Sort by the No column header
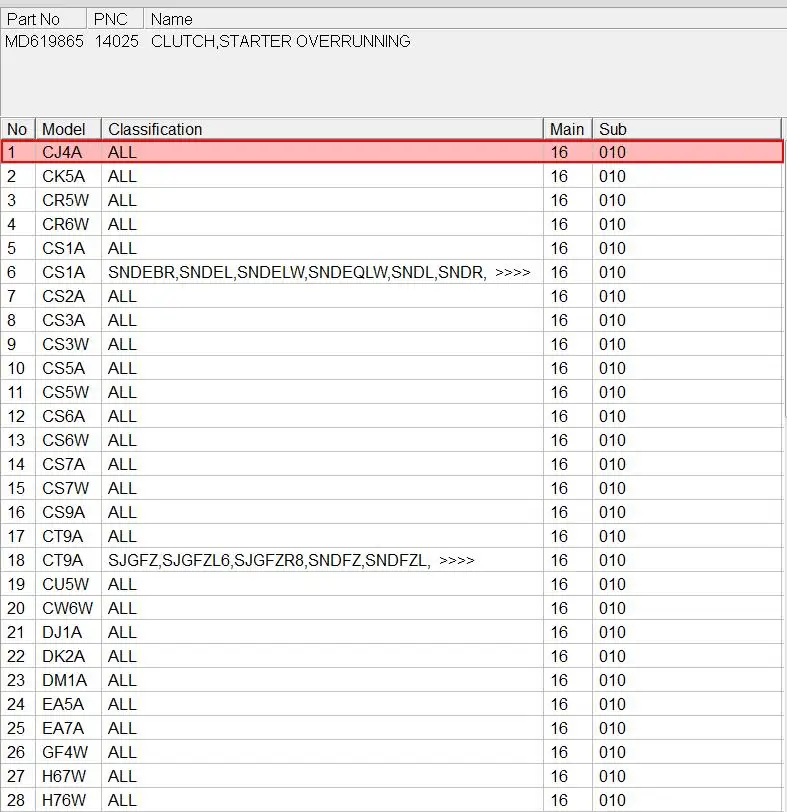 [18, 129]
